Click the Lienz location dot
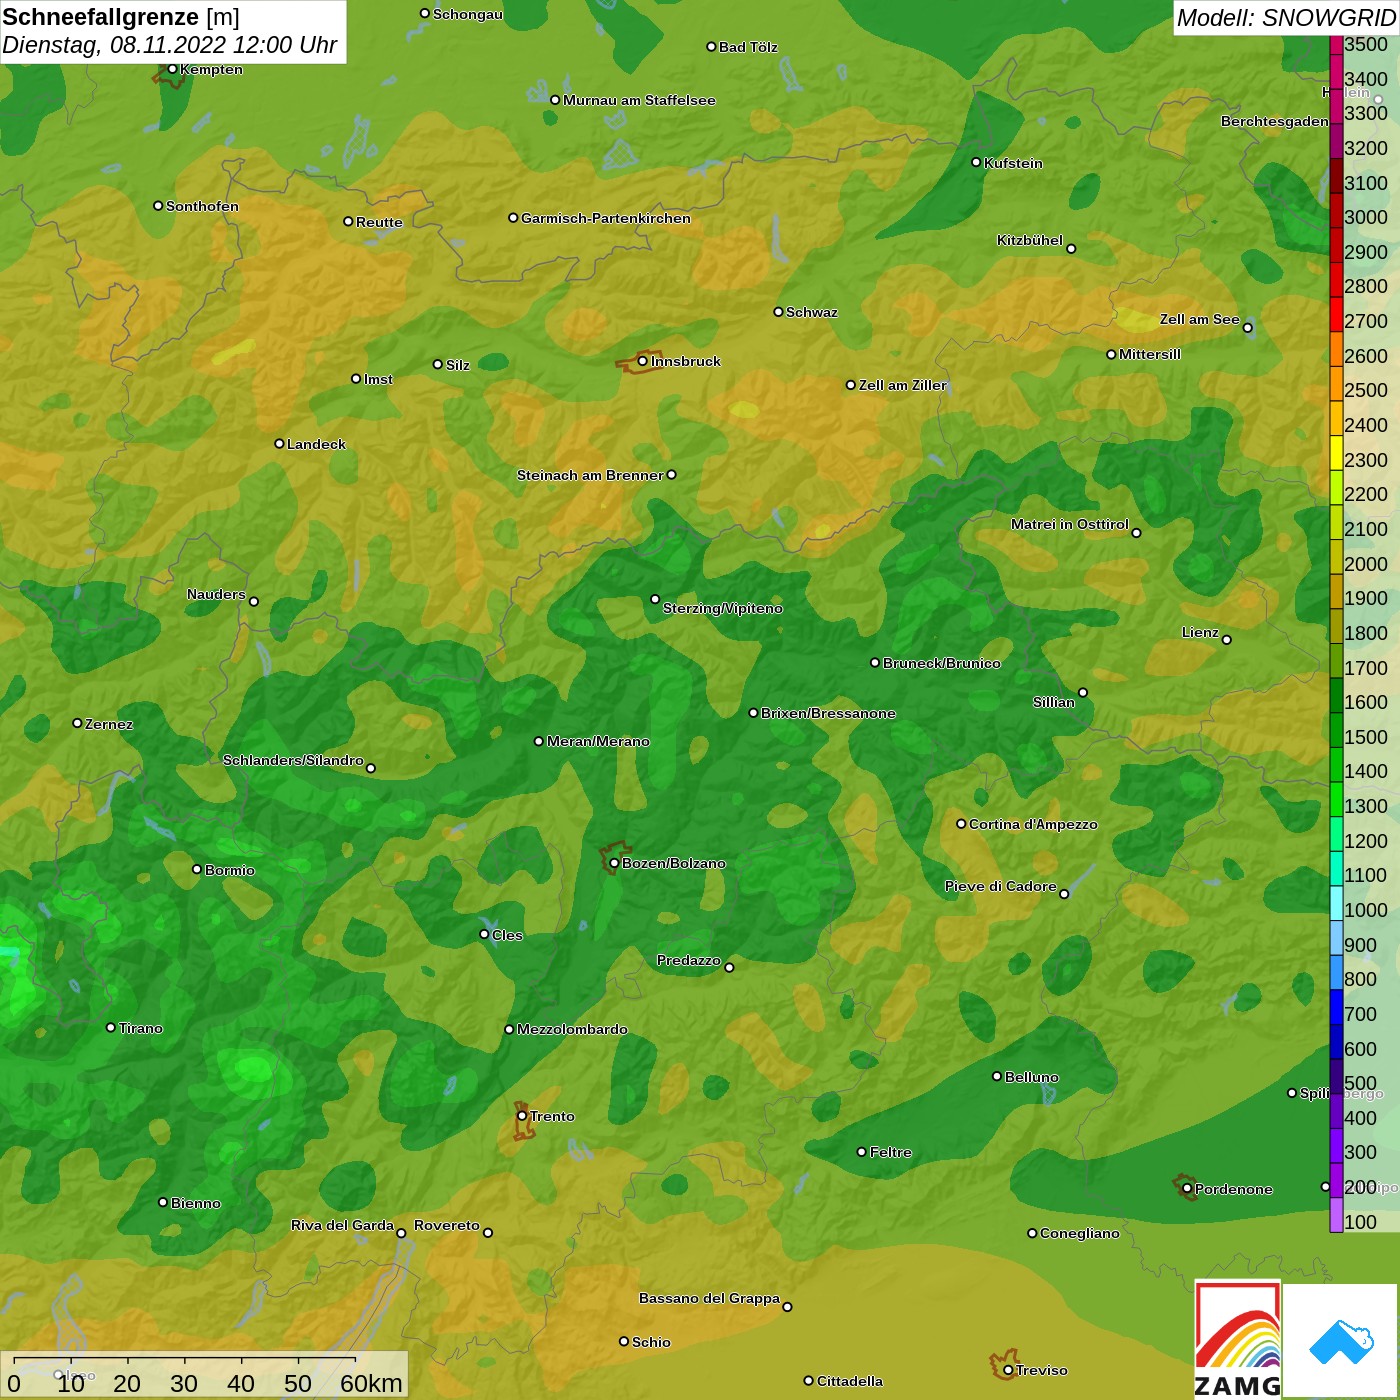Screen dimensions: 1400x1400 [1227, 640]
